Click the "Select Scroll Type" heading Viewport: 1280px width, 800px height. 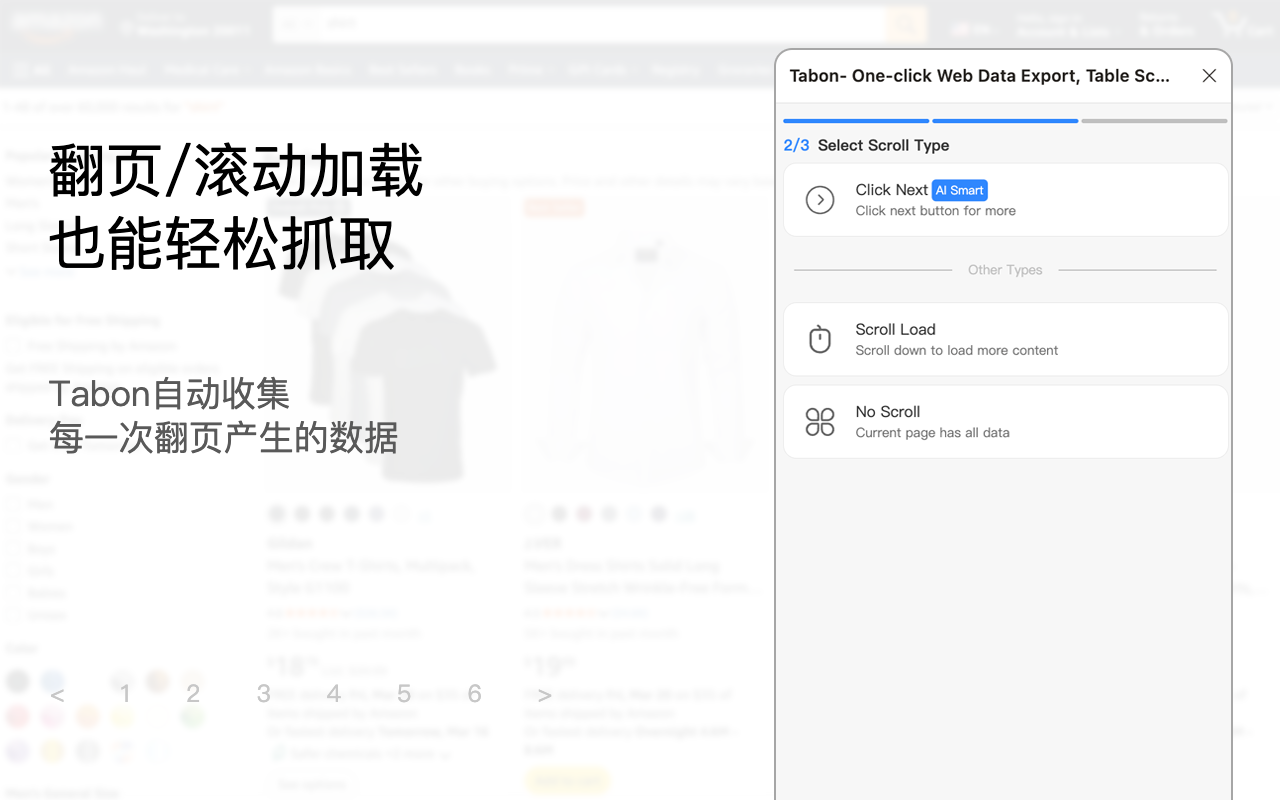click(x=884, y=145)
